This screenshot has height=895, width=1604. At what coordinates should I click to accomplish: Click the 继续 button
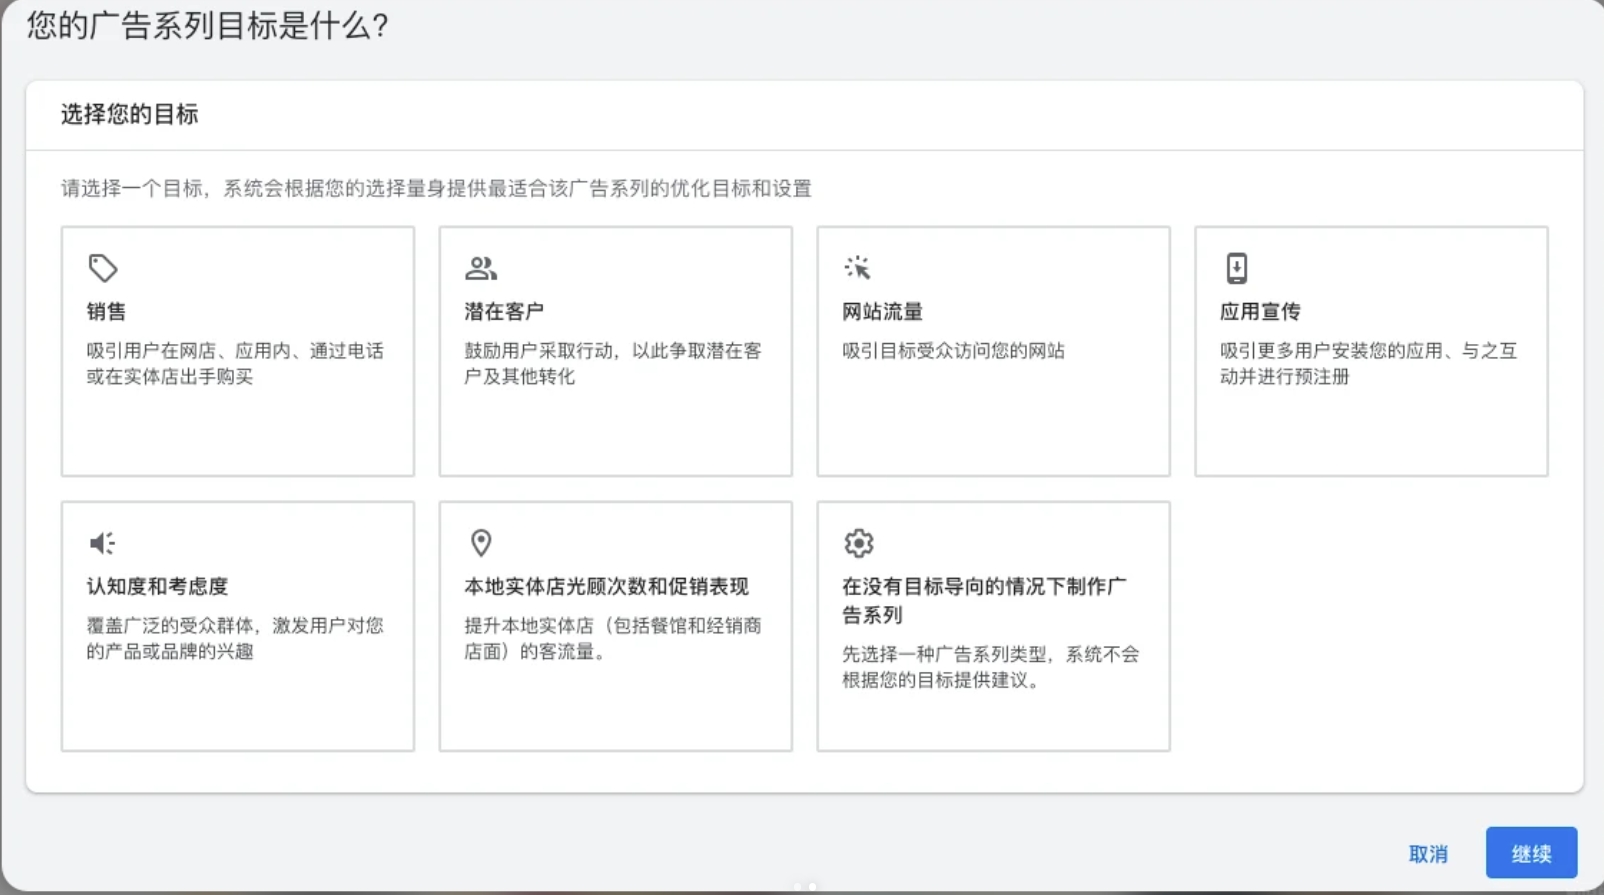point(1531,853)
